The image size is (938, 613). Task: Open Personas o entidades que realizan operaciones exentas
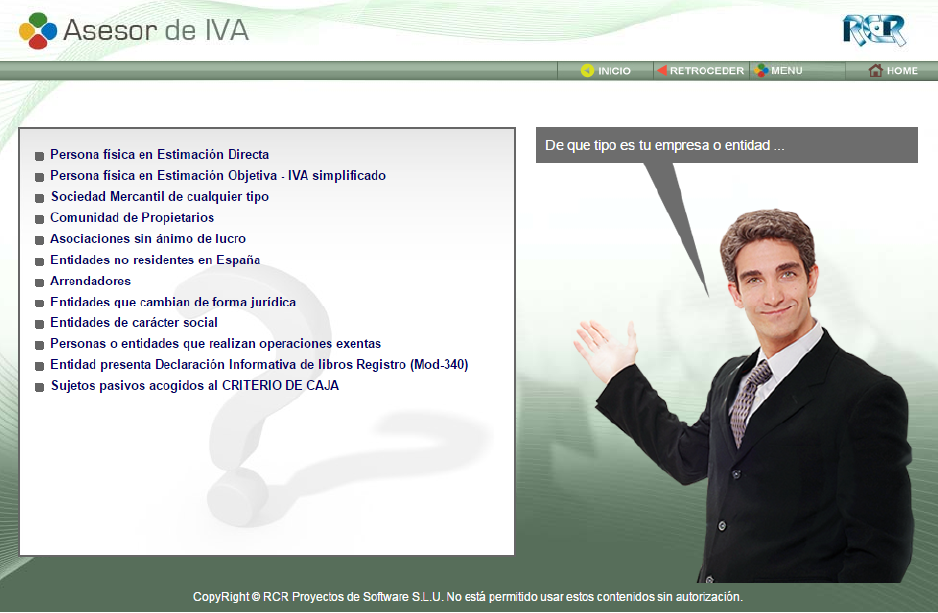[215, 343]
